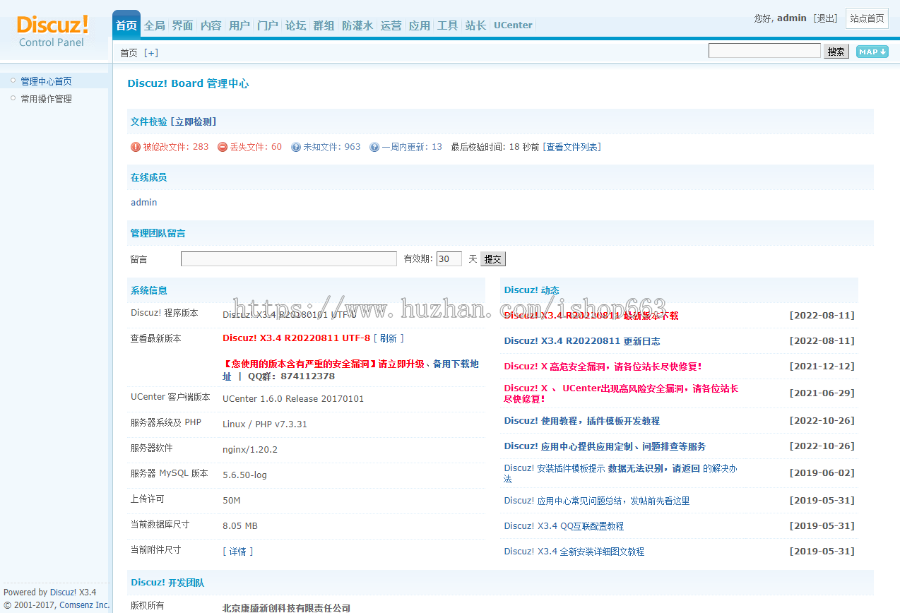
Task: Click 未知文件: 963 text
Action: click(332, 147)
